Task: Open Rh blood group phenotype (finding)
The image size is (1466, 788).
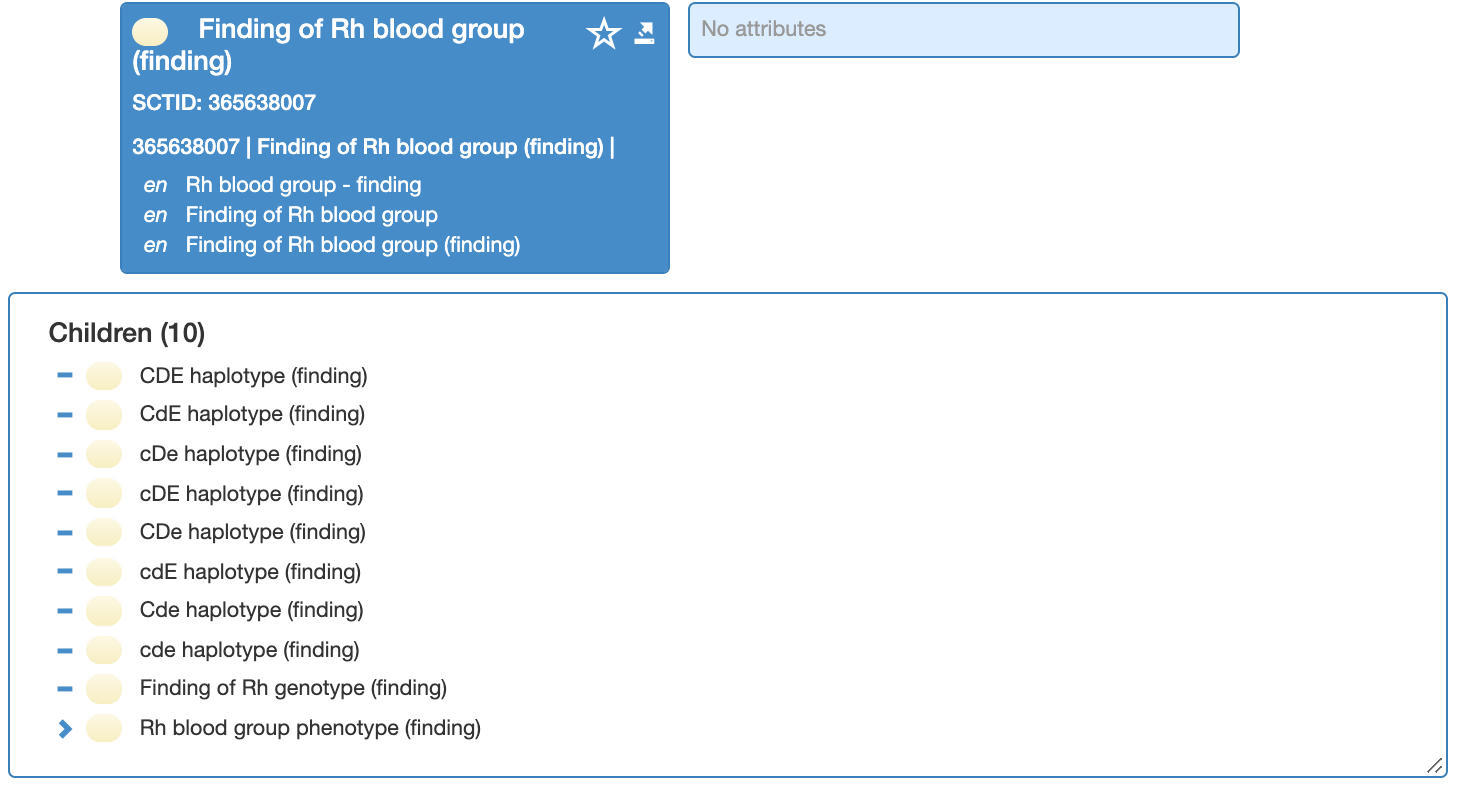Action: pos(310,728)
